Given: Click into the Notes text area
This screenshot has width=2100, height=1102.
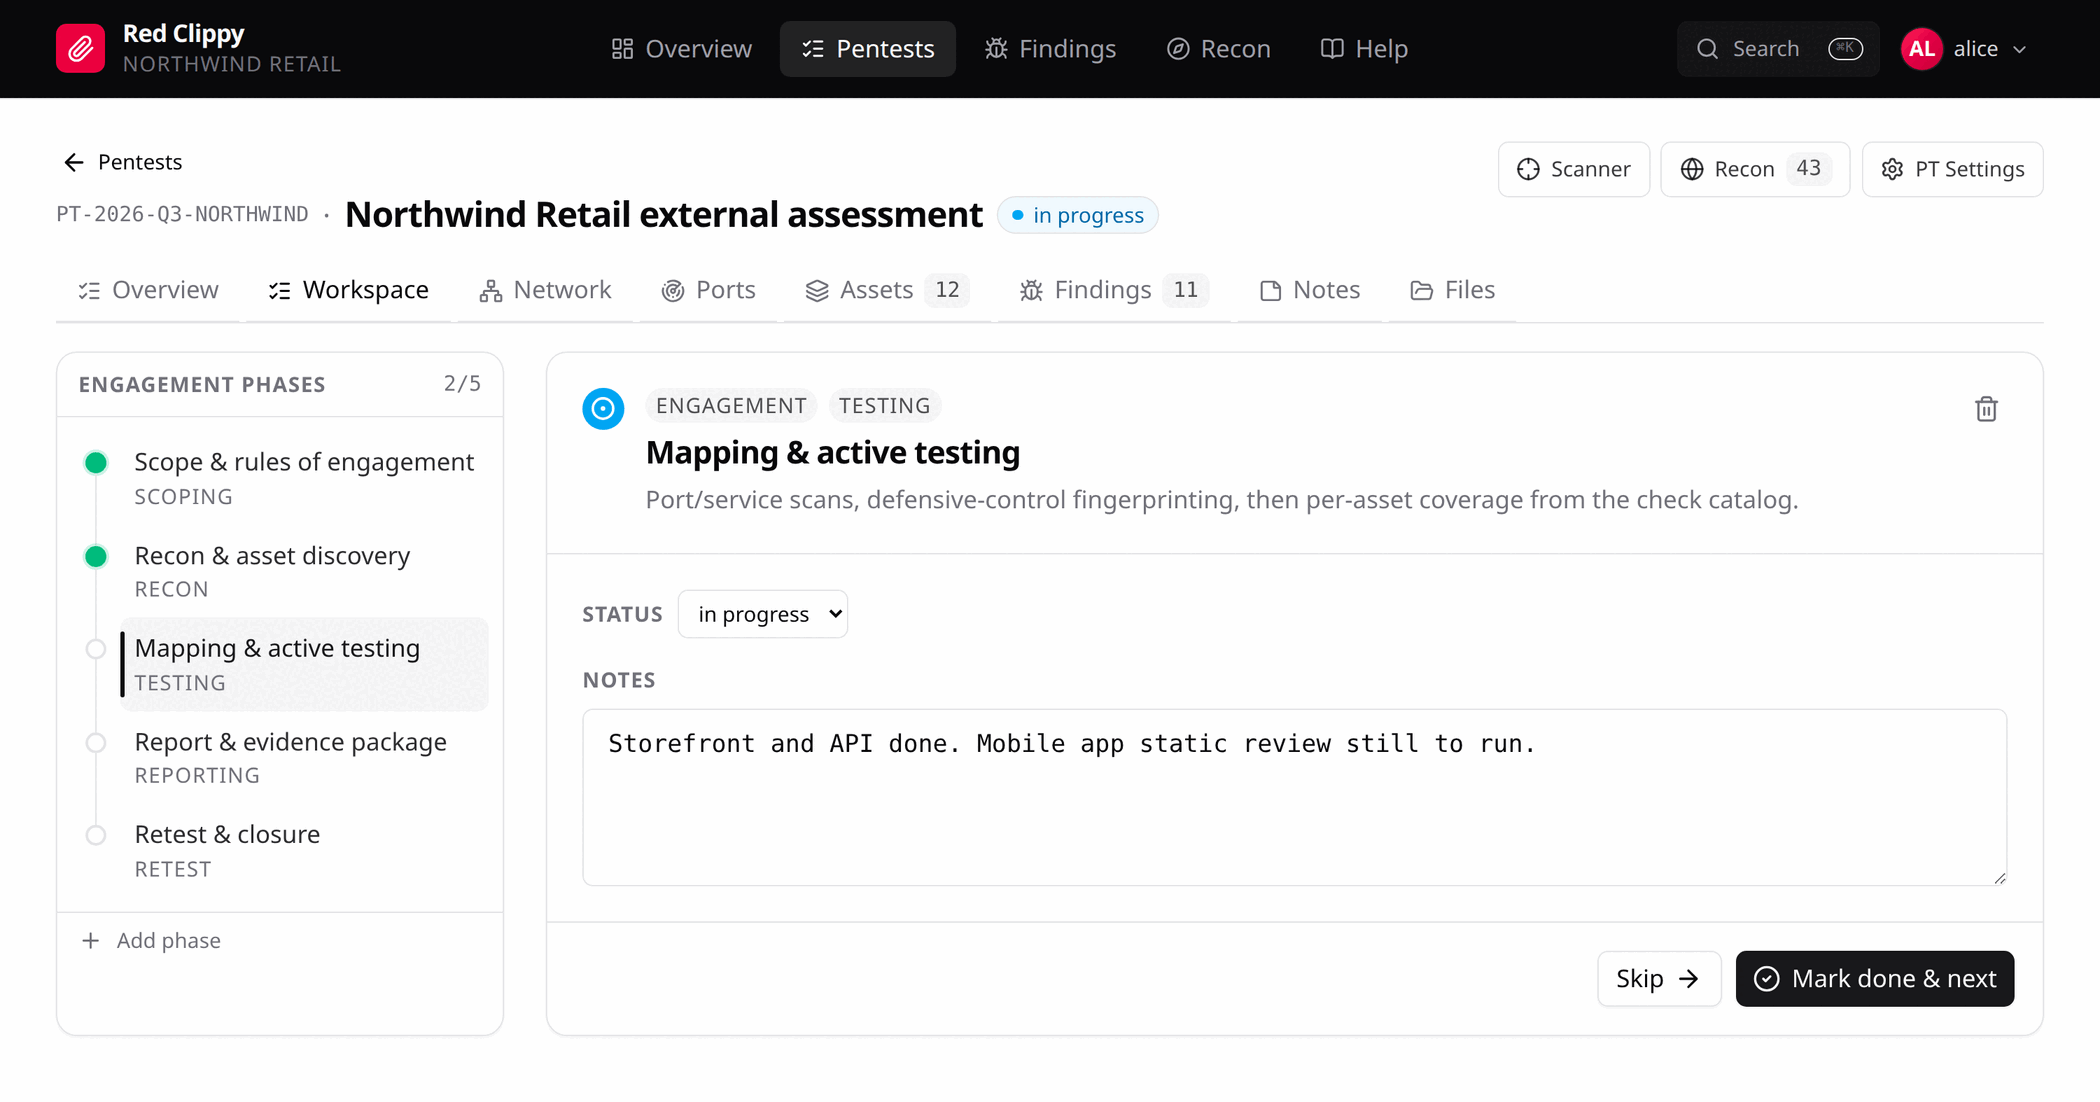Looking at the screenshot, I should 1294,797.
